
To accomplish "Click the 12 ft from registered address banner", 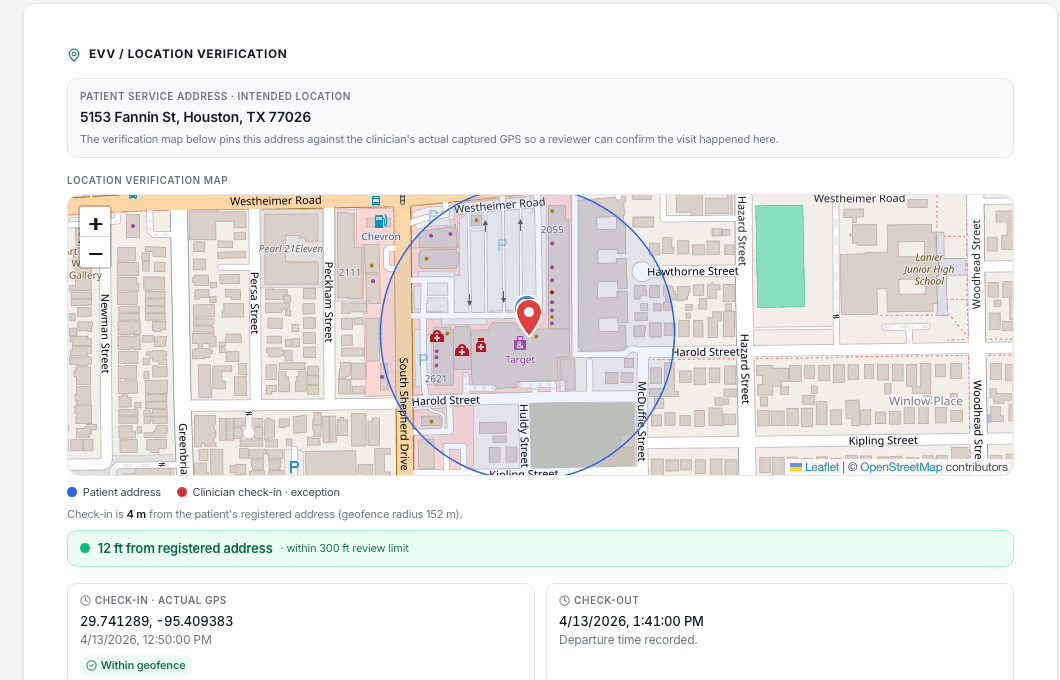I will pos(540,548).
